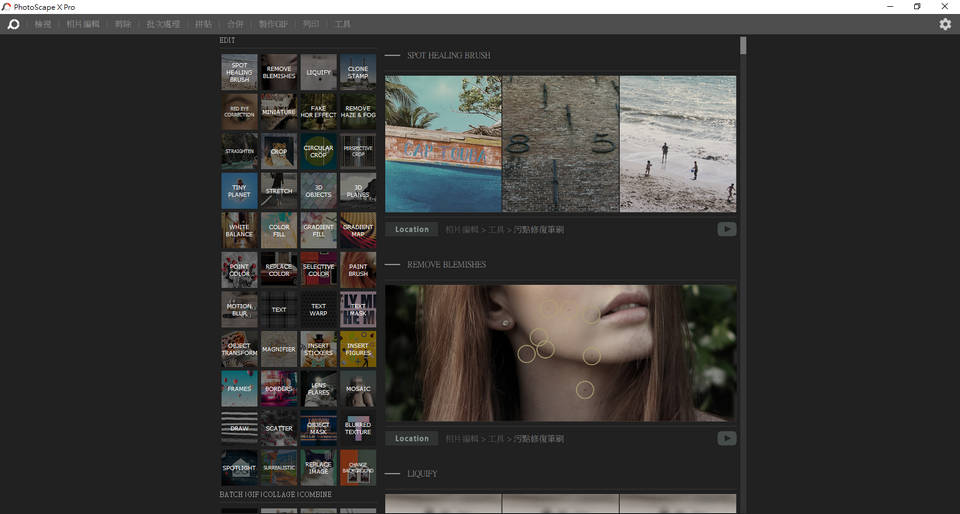The image size is (960, 514).
Task: Select the Lens Flares tile
Action: pos(318,389)
